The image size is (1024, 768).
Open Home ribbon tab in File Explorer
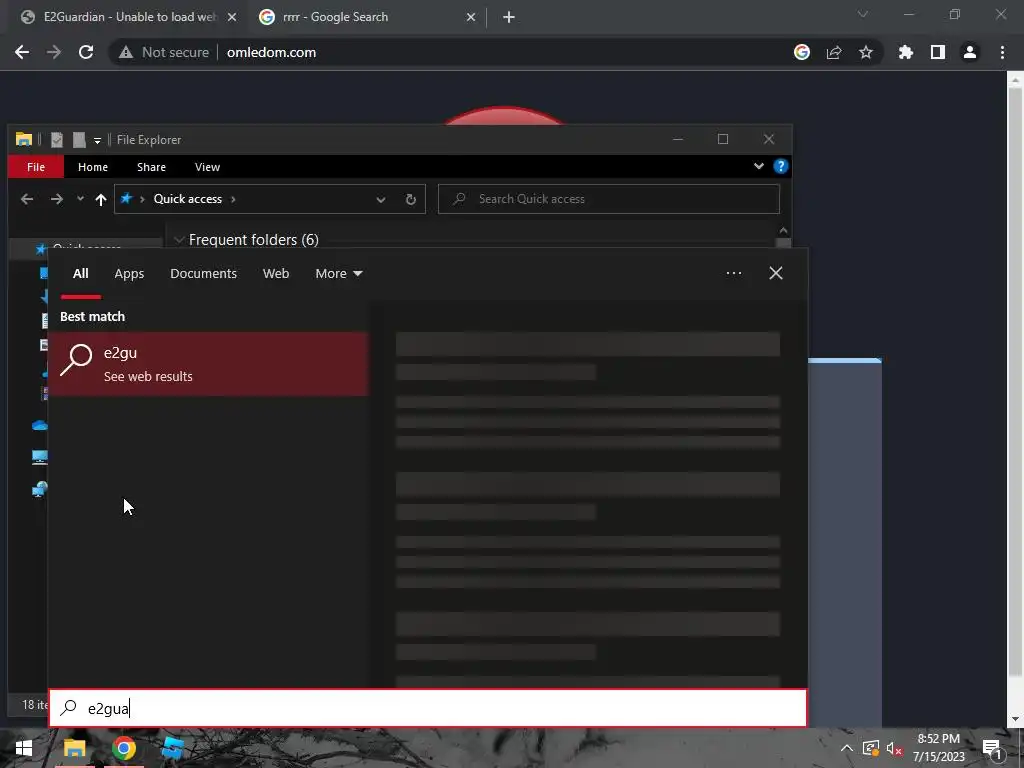click(93, 167)
